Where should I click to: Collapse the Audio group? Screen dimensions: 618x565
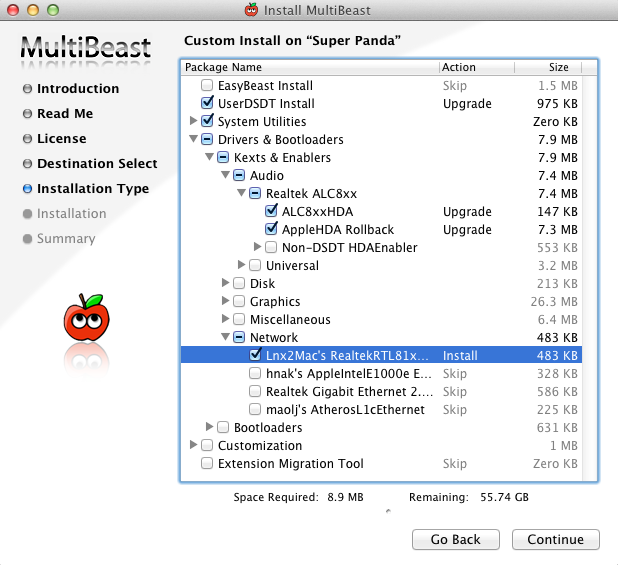click(225, 175)
